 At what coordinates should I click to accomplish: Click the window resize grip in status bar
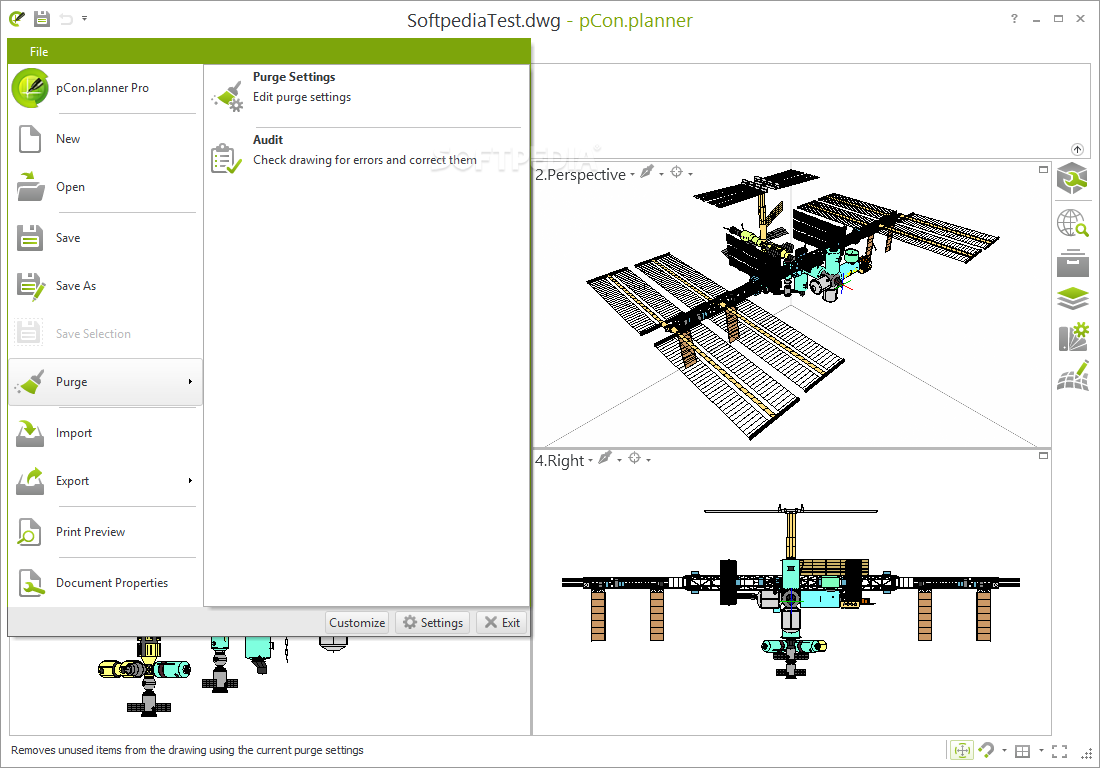(1088, 754)
